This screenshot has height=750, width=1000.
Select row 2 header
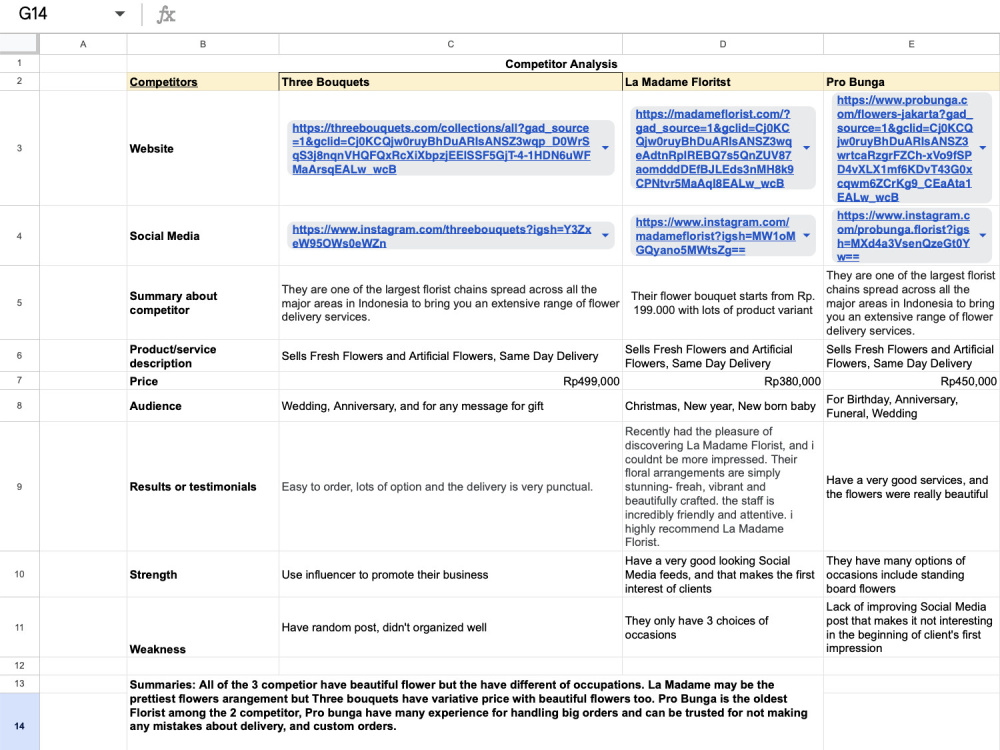click(19, 81)
